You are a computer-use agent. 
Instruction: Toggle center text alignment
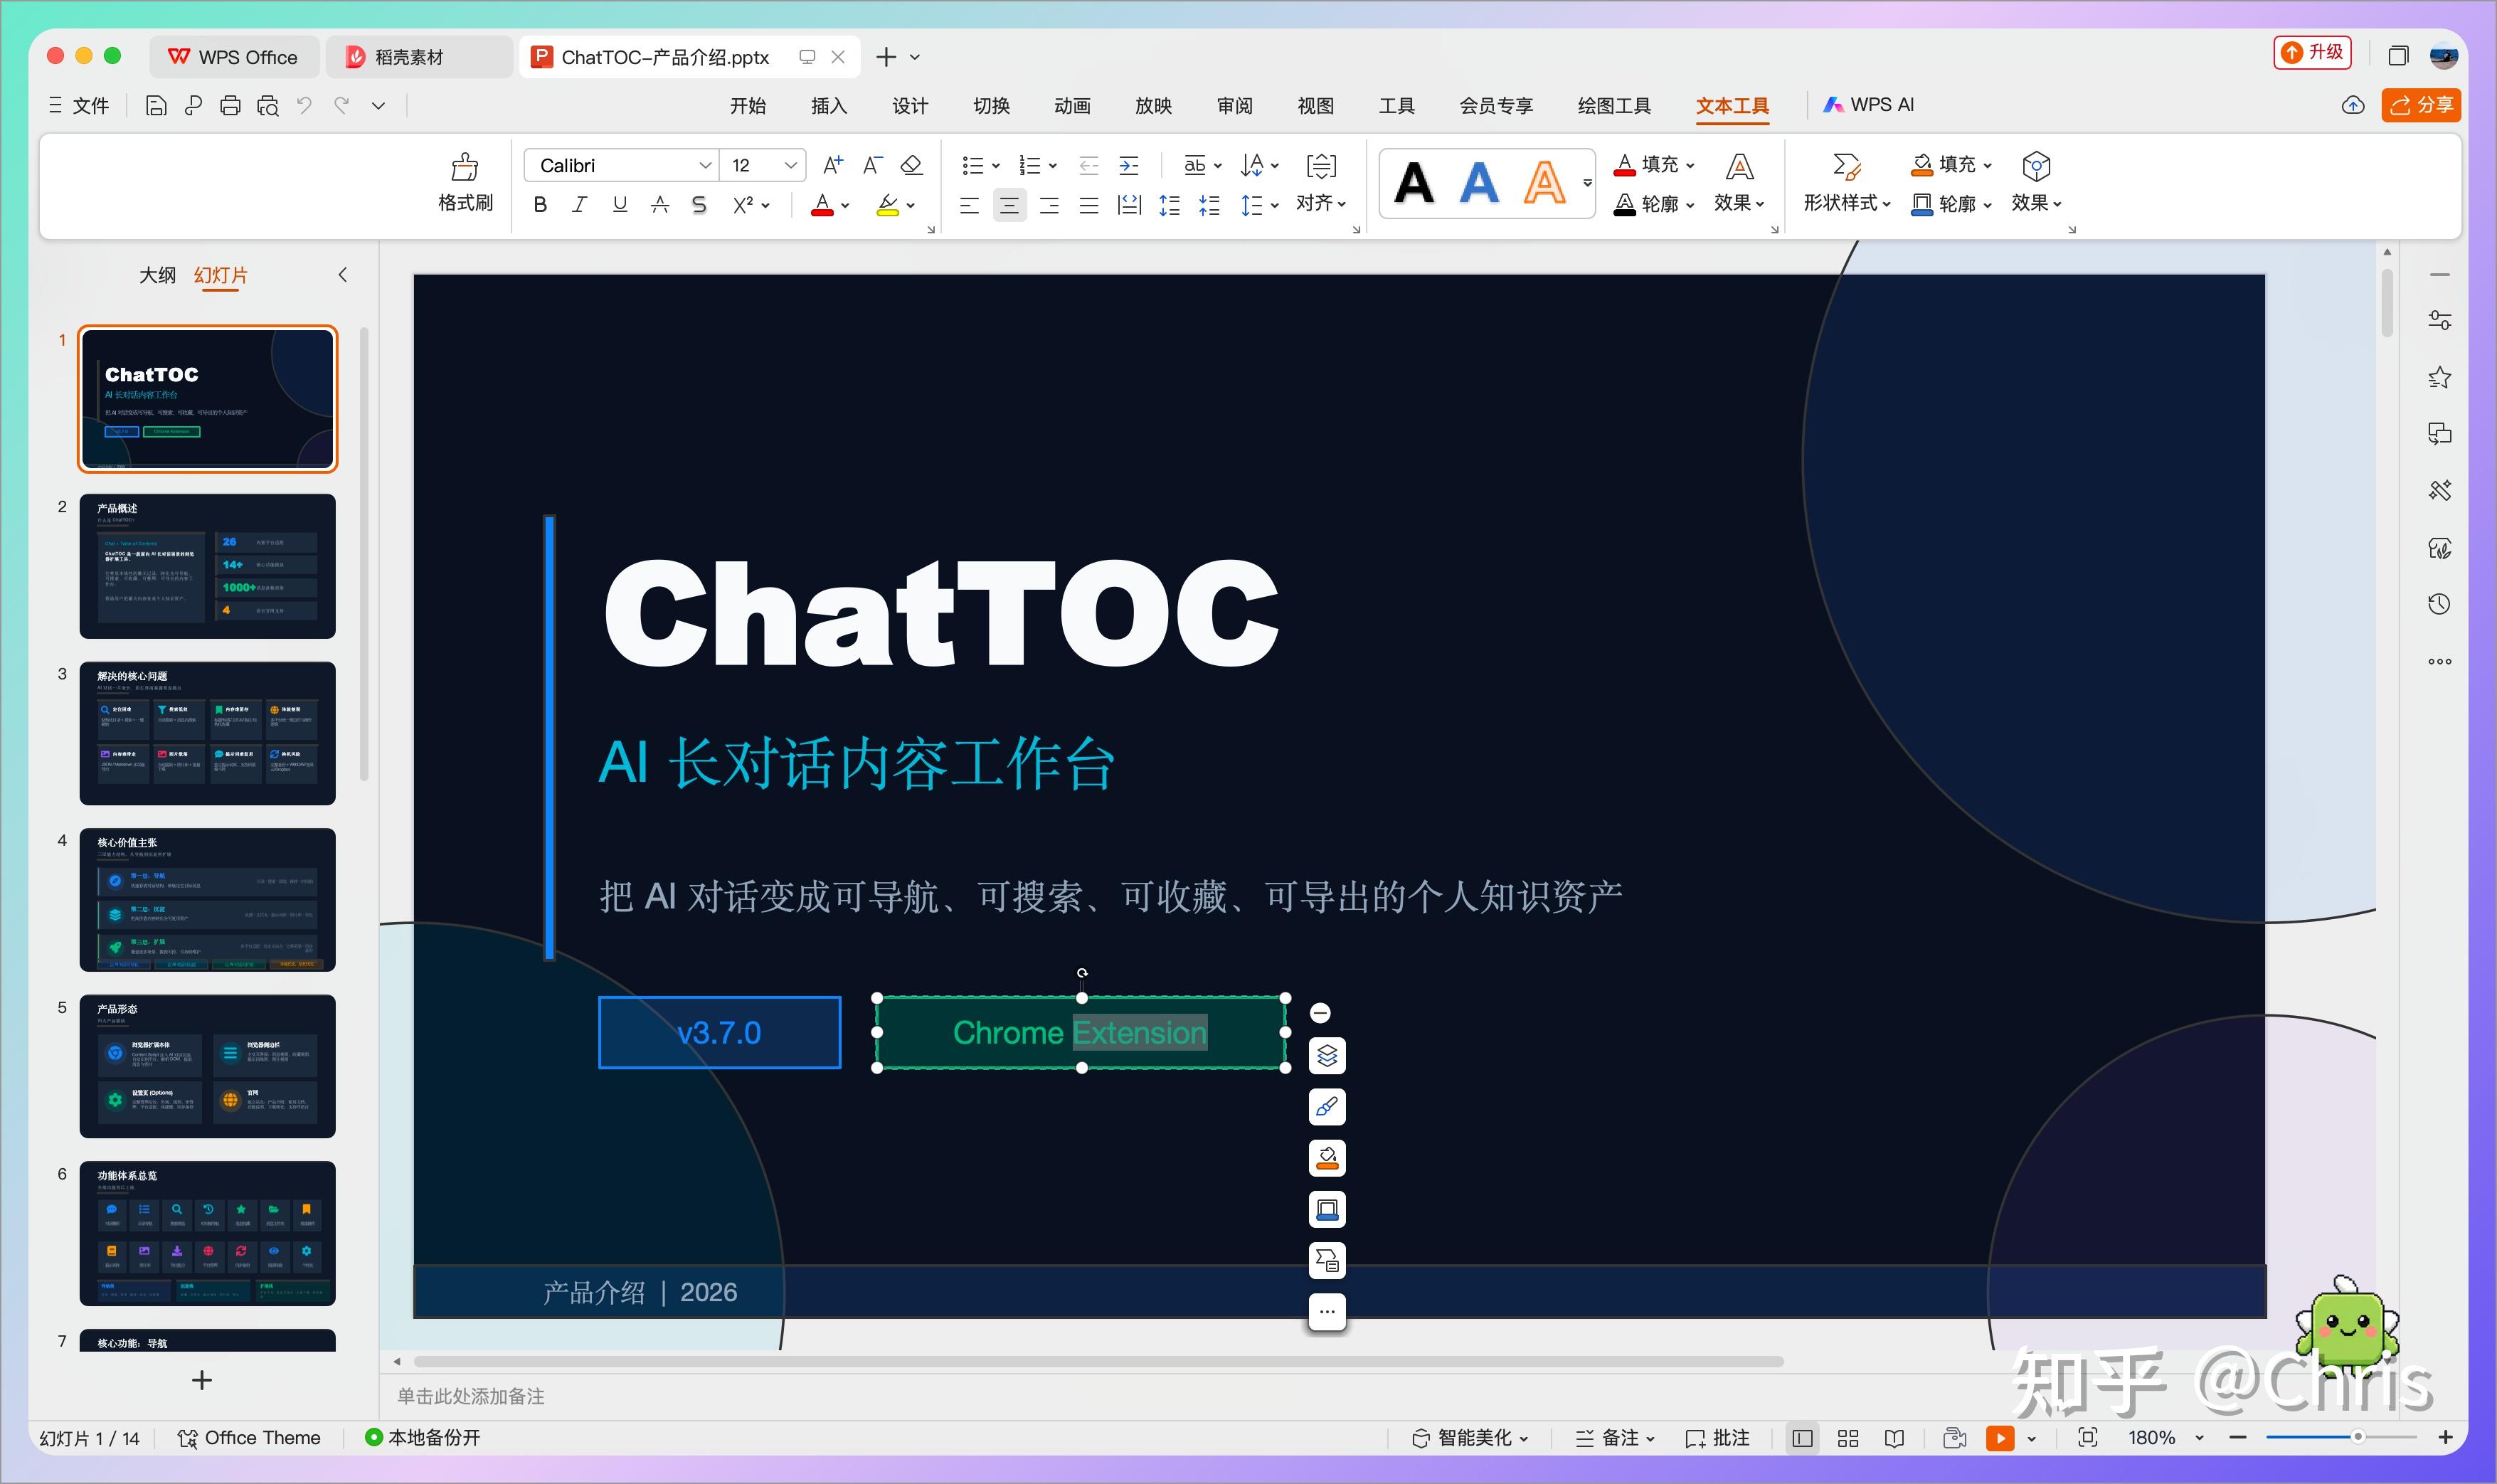click(x=1009, y=206)
